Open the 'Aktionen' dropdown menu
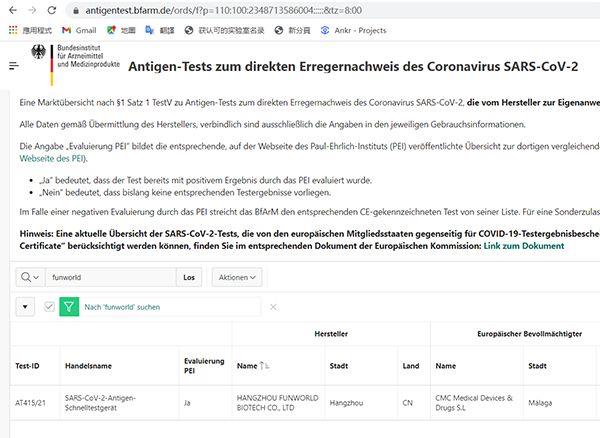Image resolution: width=600 pixels, height=438 pixels. point(237,277)
